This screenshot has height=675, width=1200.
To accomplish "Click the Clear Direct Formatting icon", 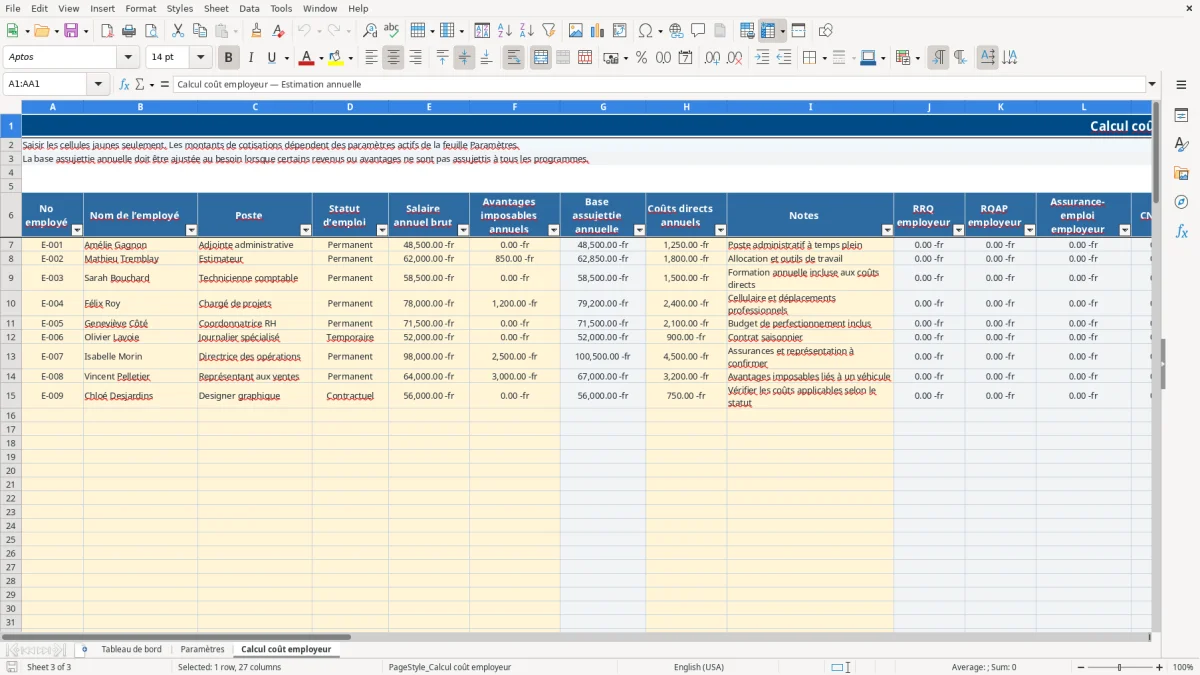I will click(278, 31).
